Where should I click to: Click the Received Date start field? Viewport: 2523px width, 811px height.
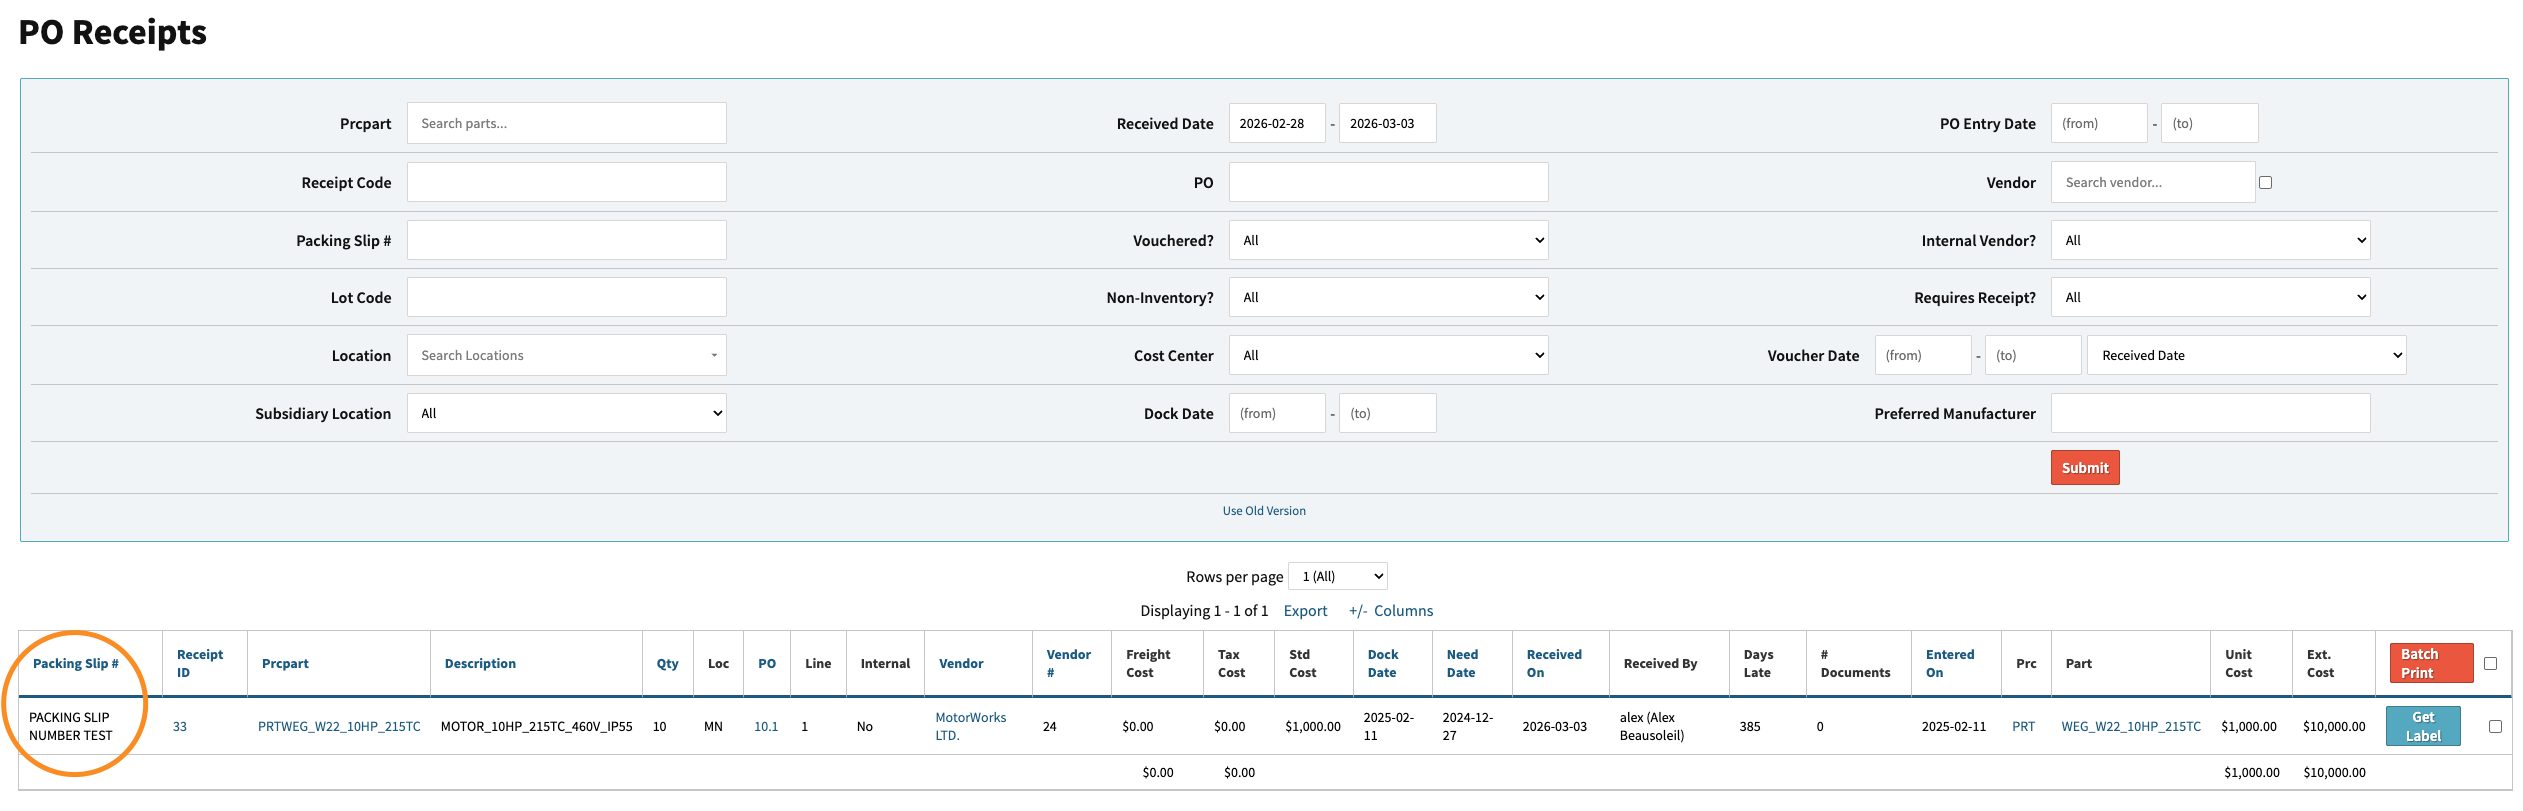tap(1276, 123)
